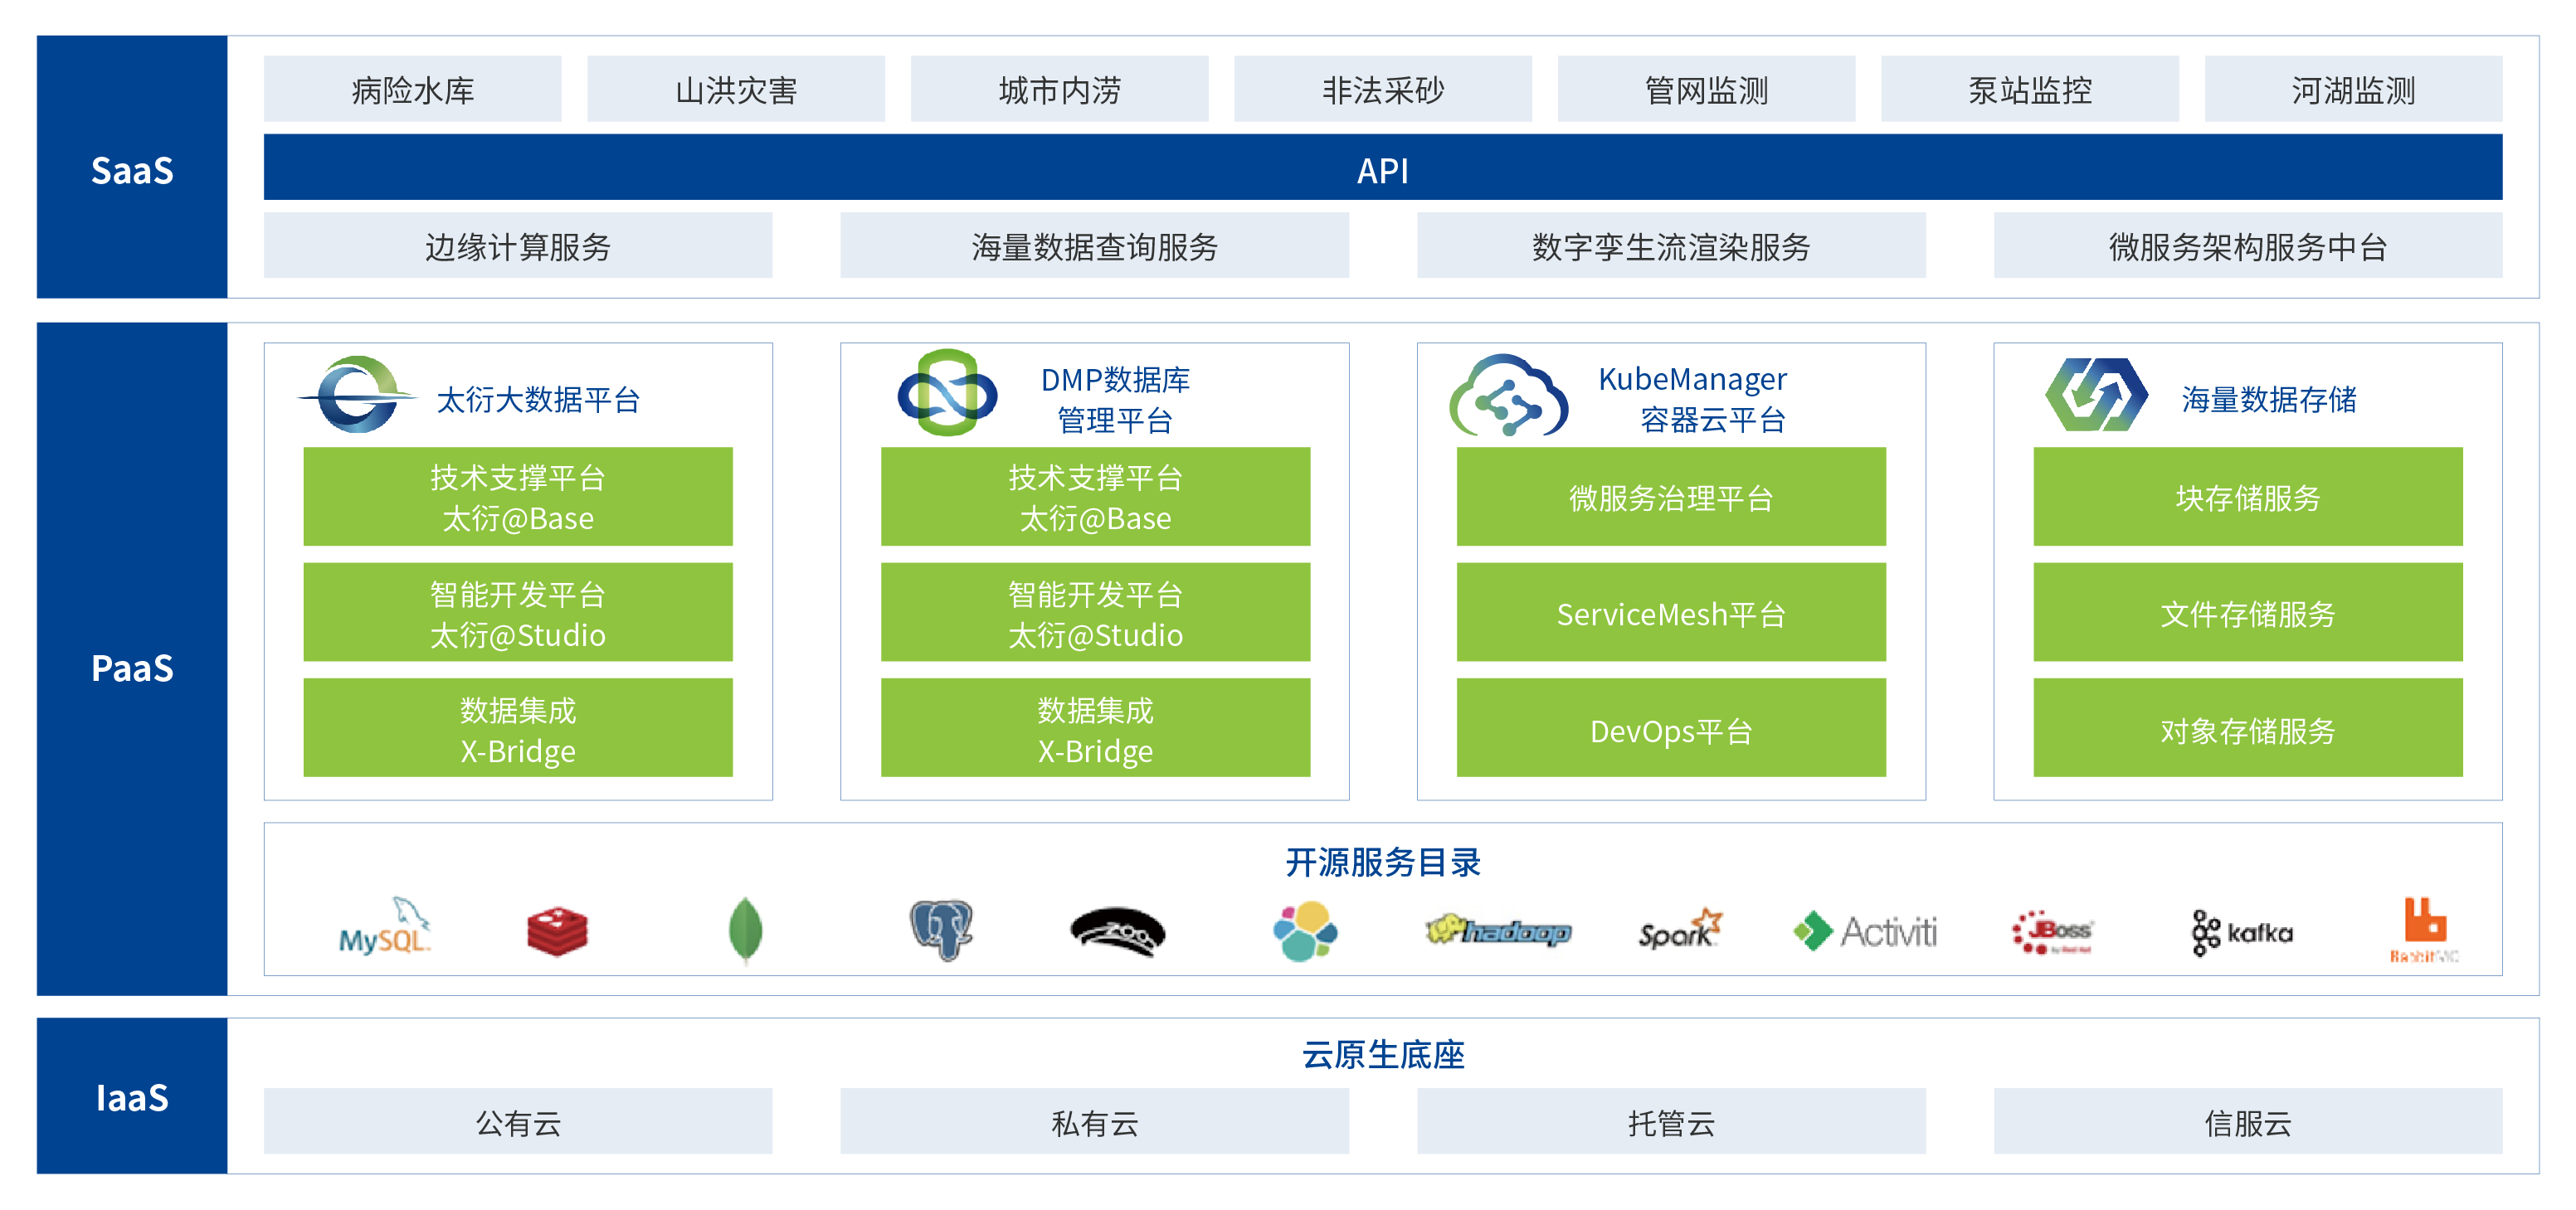Click 智能开发平台 under DMP数据库管理平台
The width and height of the screenshot is (2576, 1210).
click(x=1095, y=612)
